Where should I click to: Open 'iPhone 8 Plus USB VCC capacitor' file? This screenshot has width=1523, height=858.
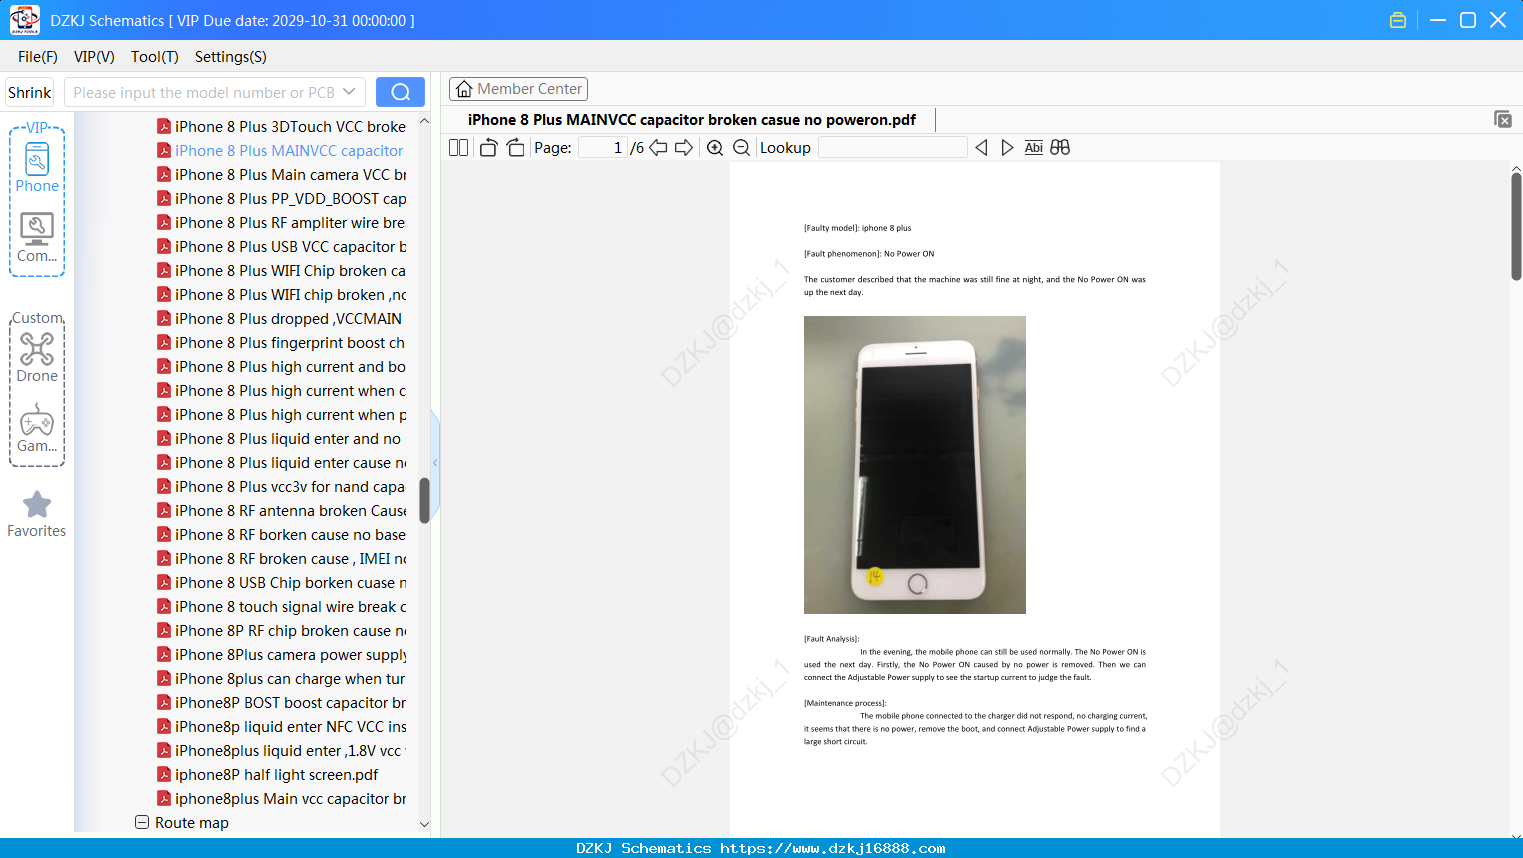point(290,246)
